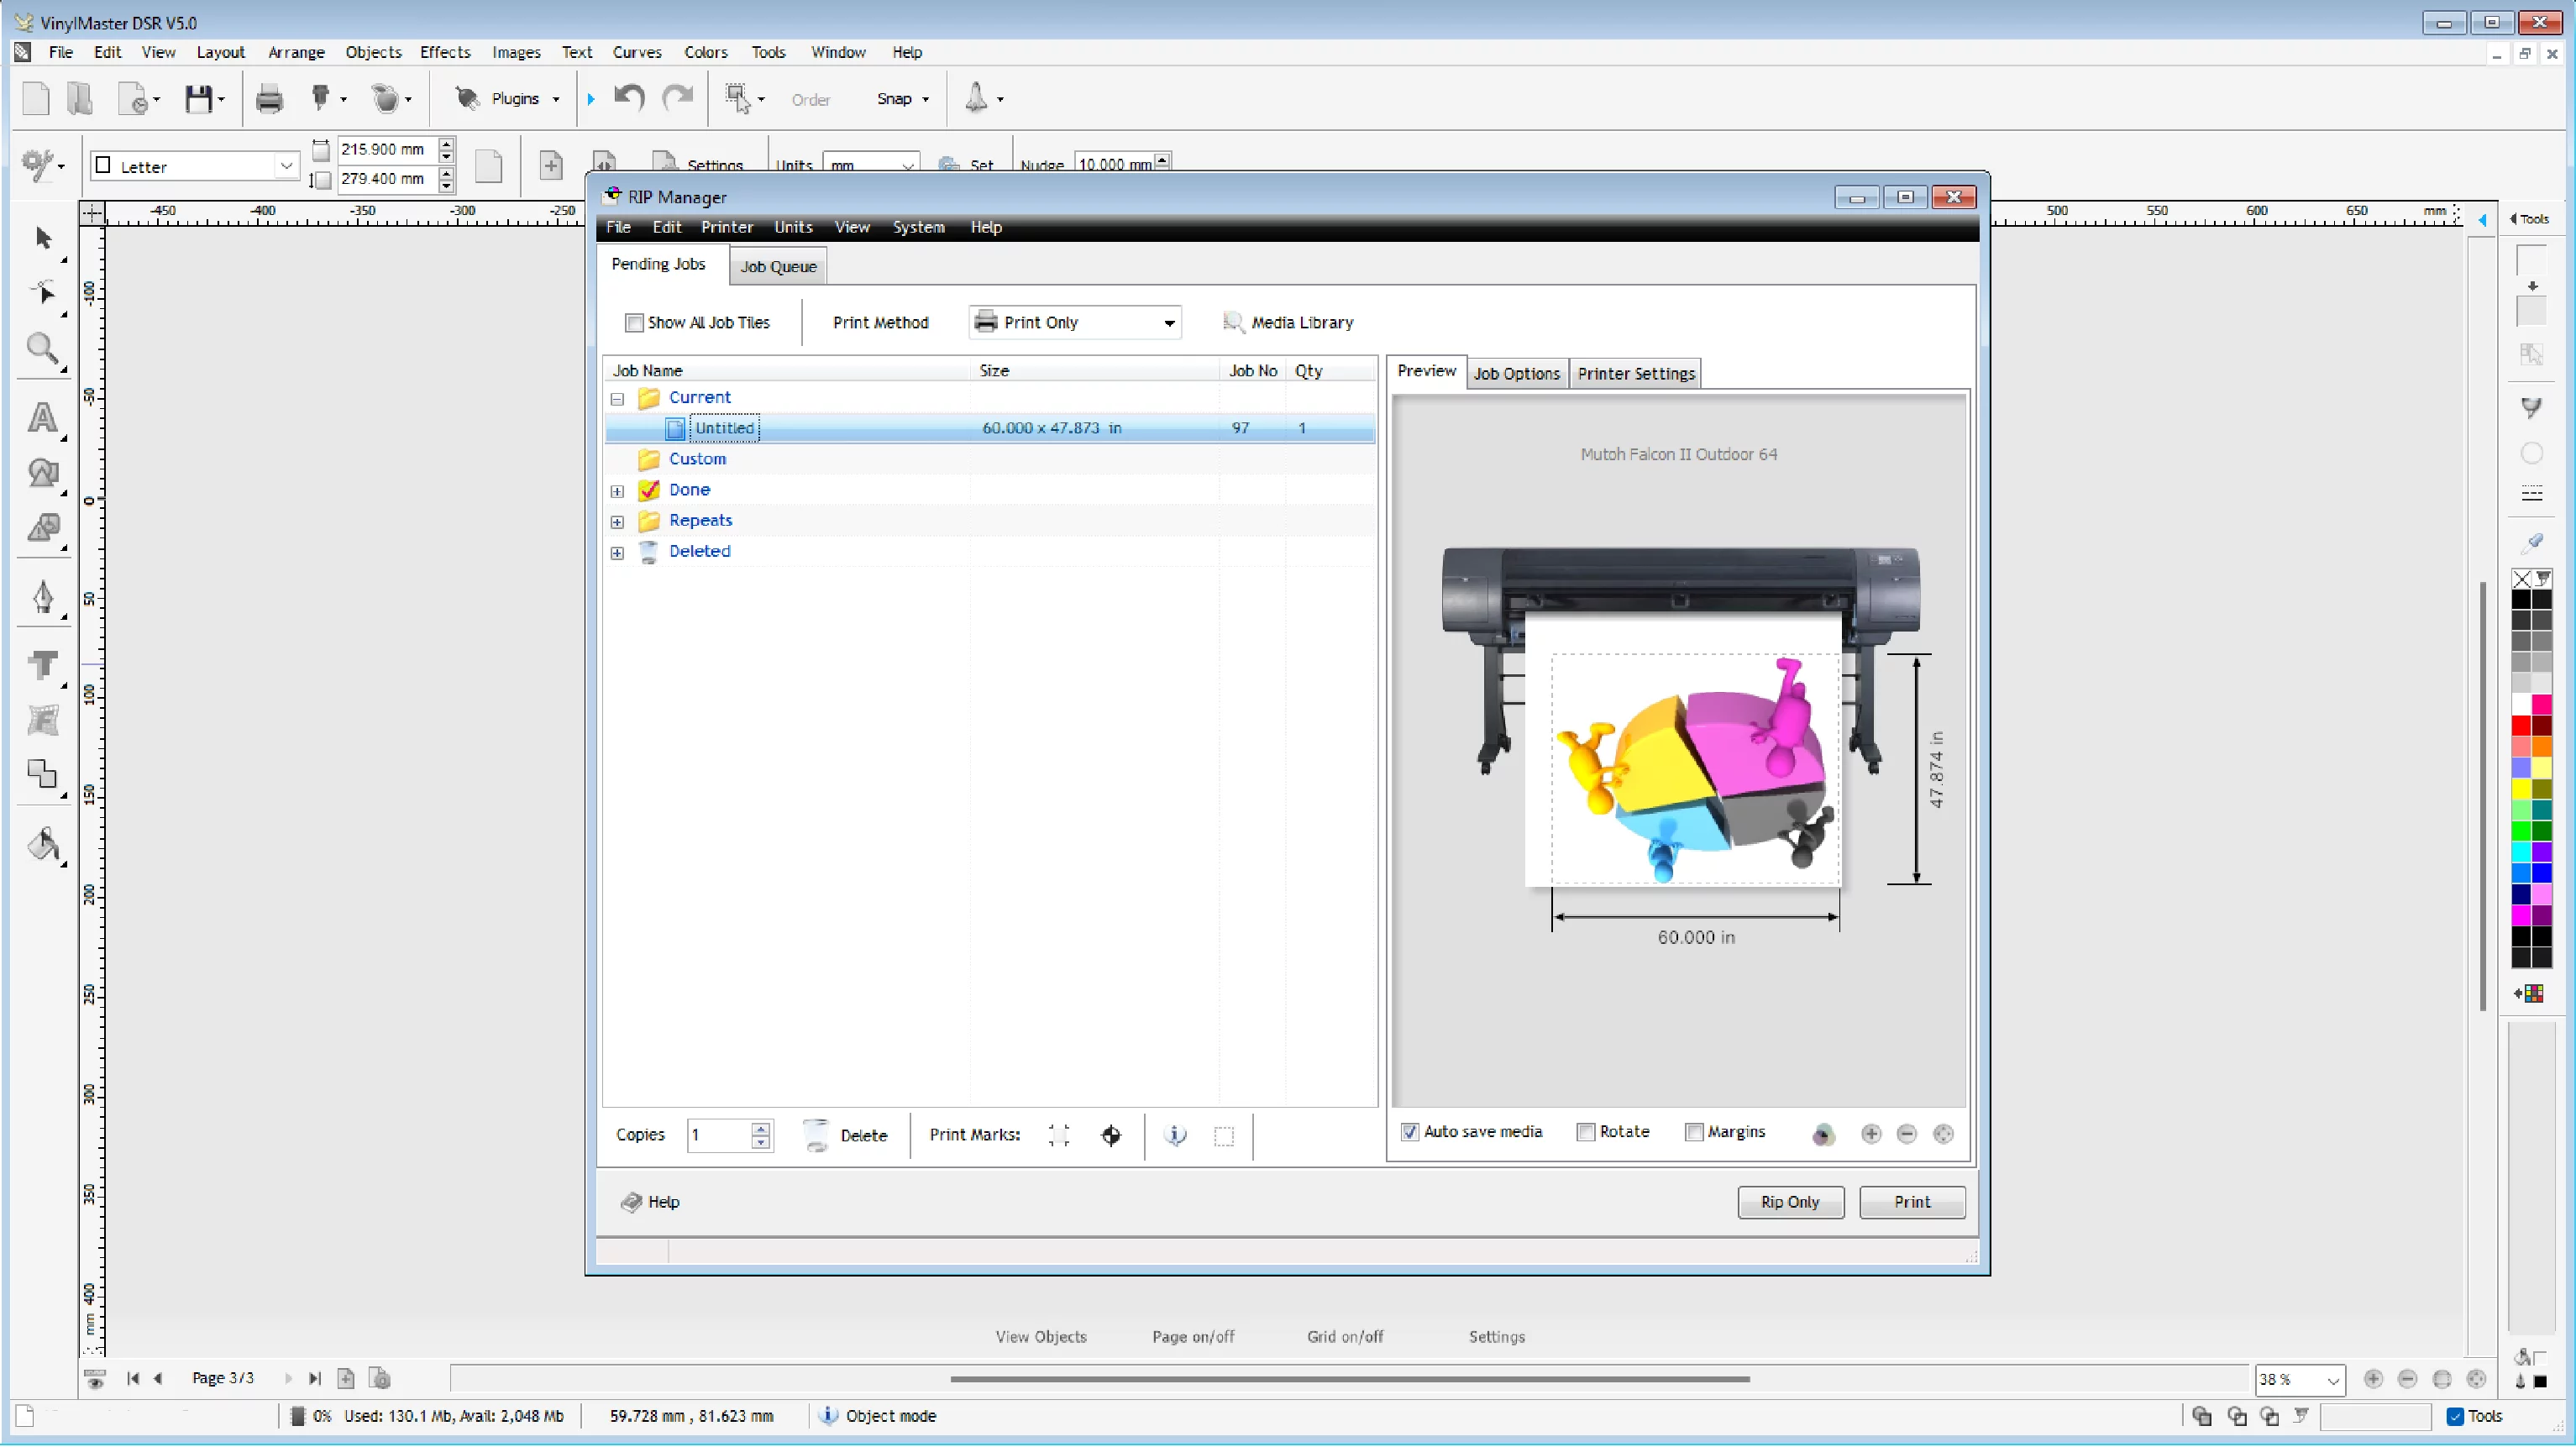This screenshot has height=1447, width=2576.
Task: Uncheck Auto save media checkbox
Action: click(1410, 1132)
